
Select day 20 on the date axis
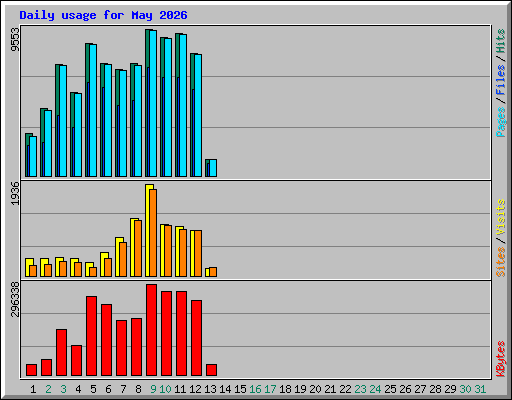point(315,389)
